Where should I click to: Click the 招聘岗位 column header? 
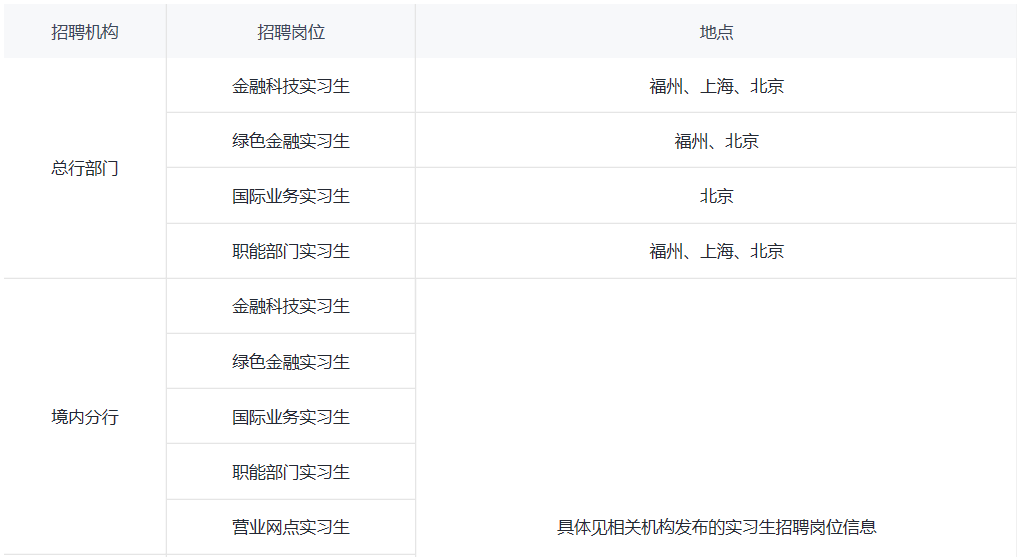[x=291, y=32]
